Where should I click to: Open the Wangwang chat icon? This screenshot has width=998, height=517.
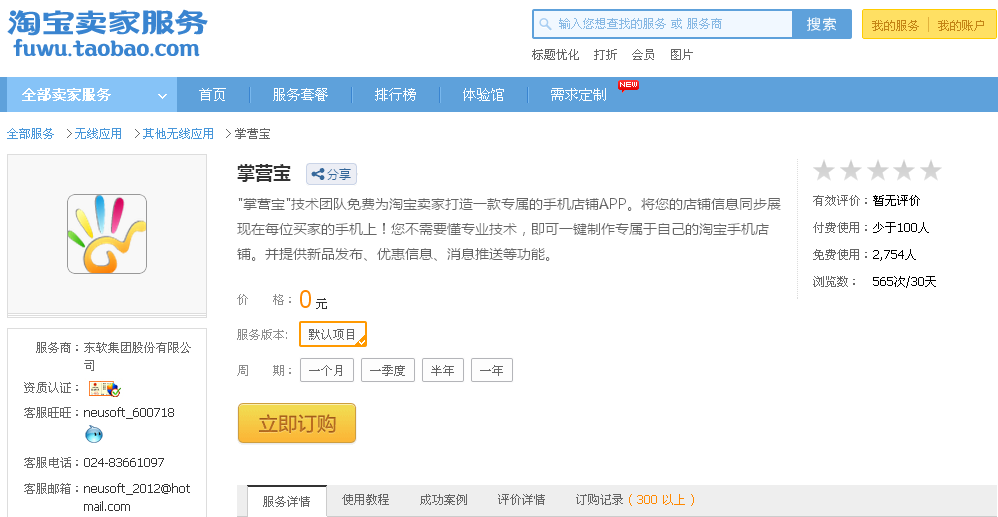pyautogui.click(x=94, y=434)
